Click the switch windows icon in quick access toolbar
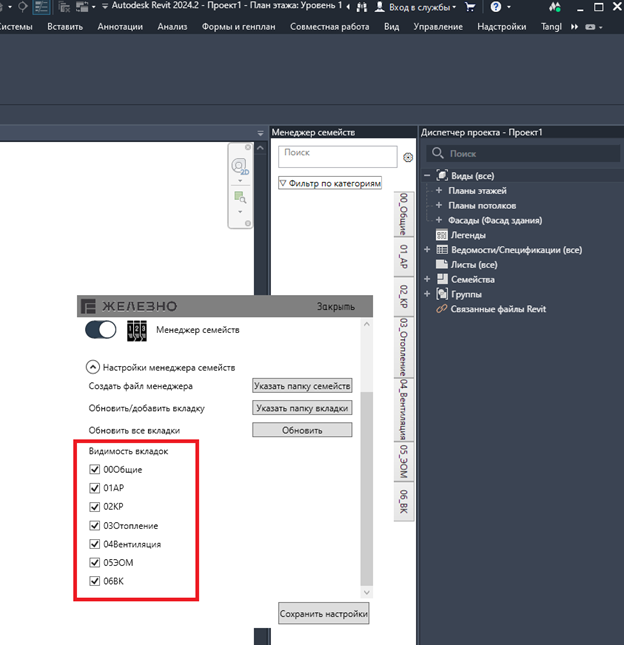Viewport: 624px width, 645px height. [82, 7]
